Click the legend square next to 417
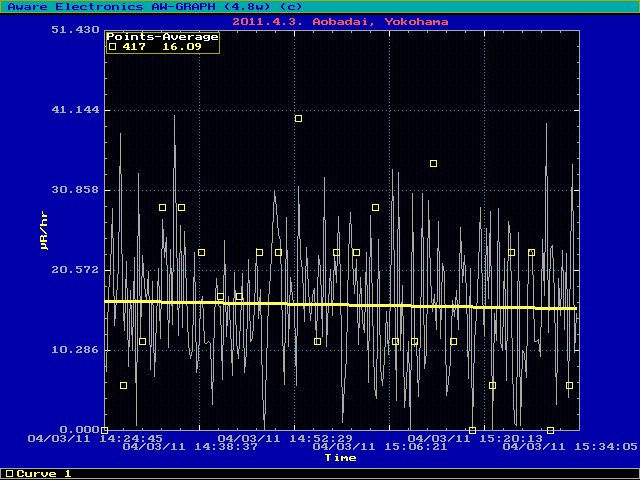The image size is (640, 480). point(113,46)
